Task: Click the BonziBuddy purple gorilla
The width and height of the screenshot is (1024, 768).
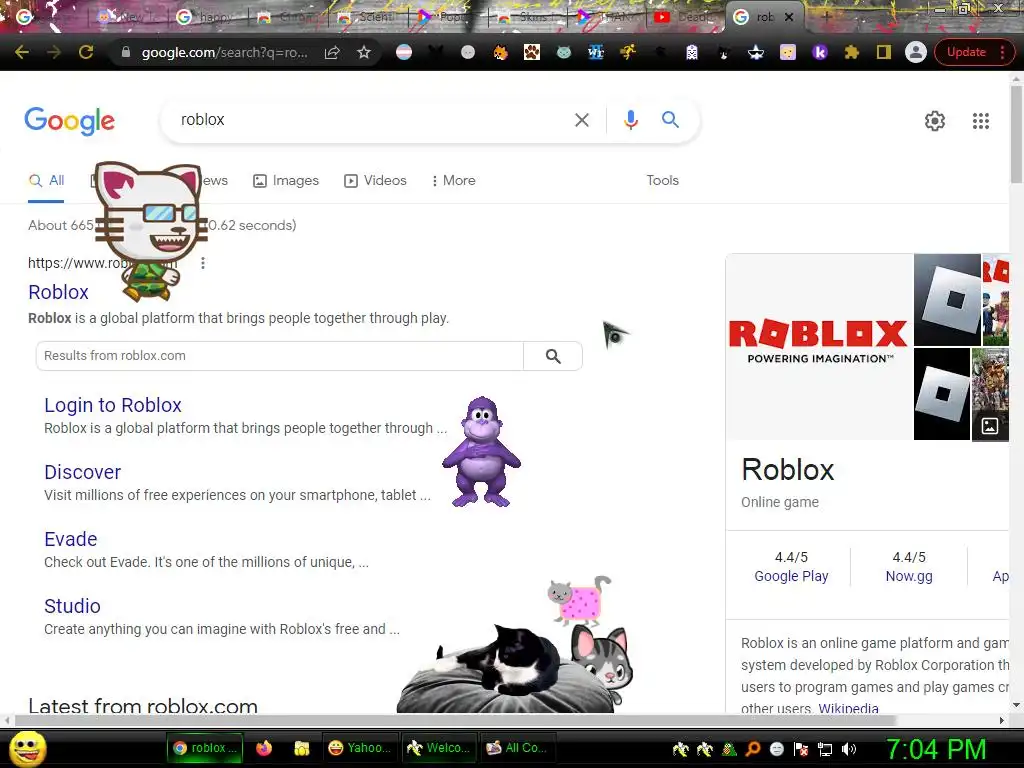Action: tap(481, 452)
